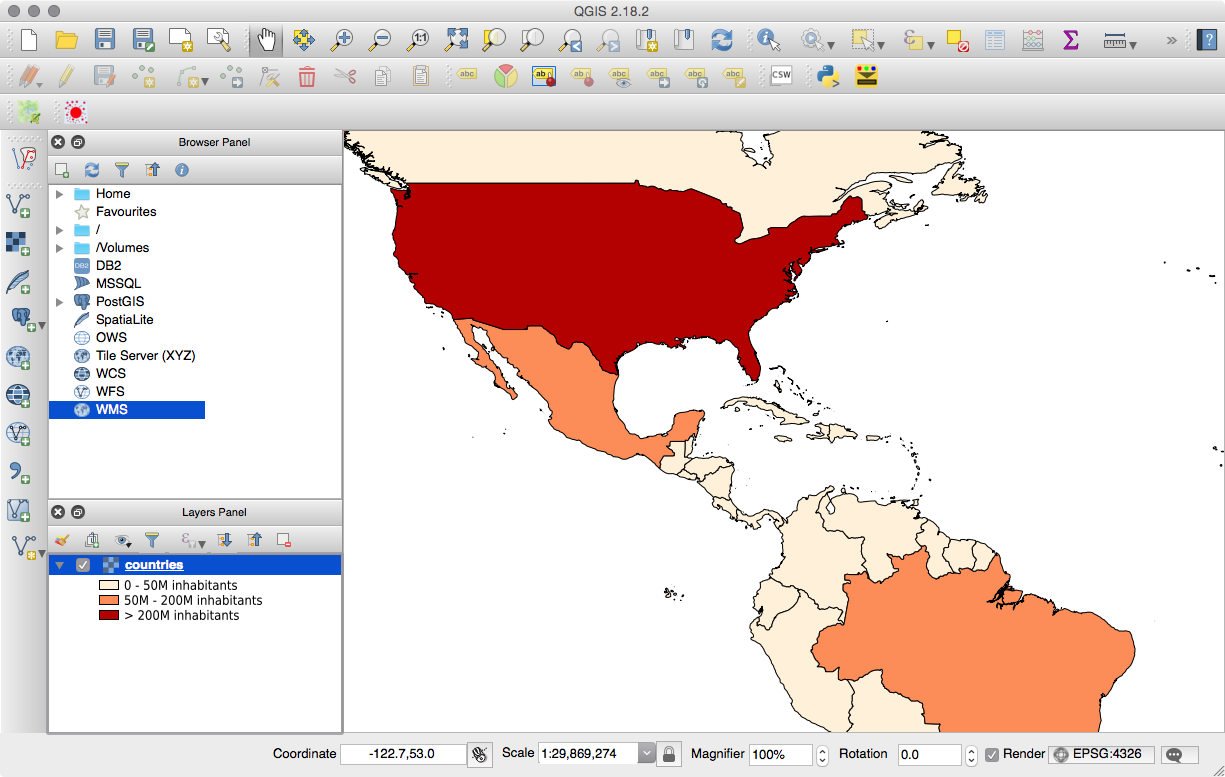Open the Scale dropdown list

click(x=646, y=754)
